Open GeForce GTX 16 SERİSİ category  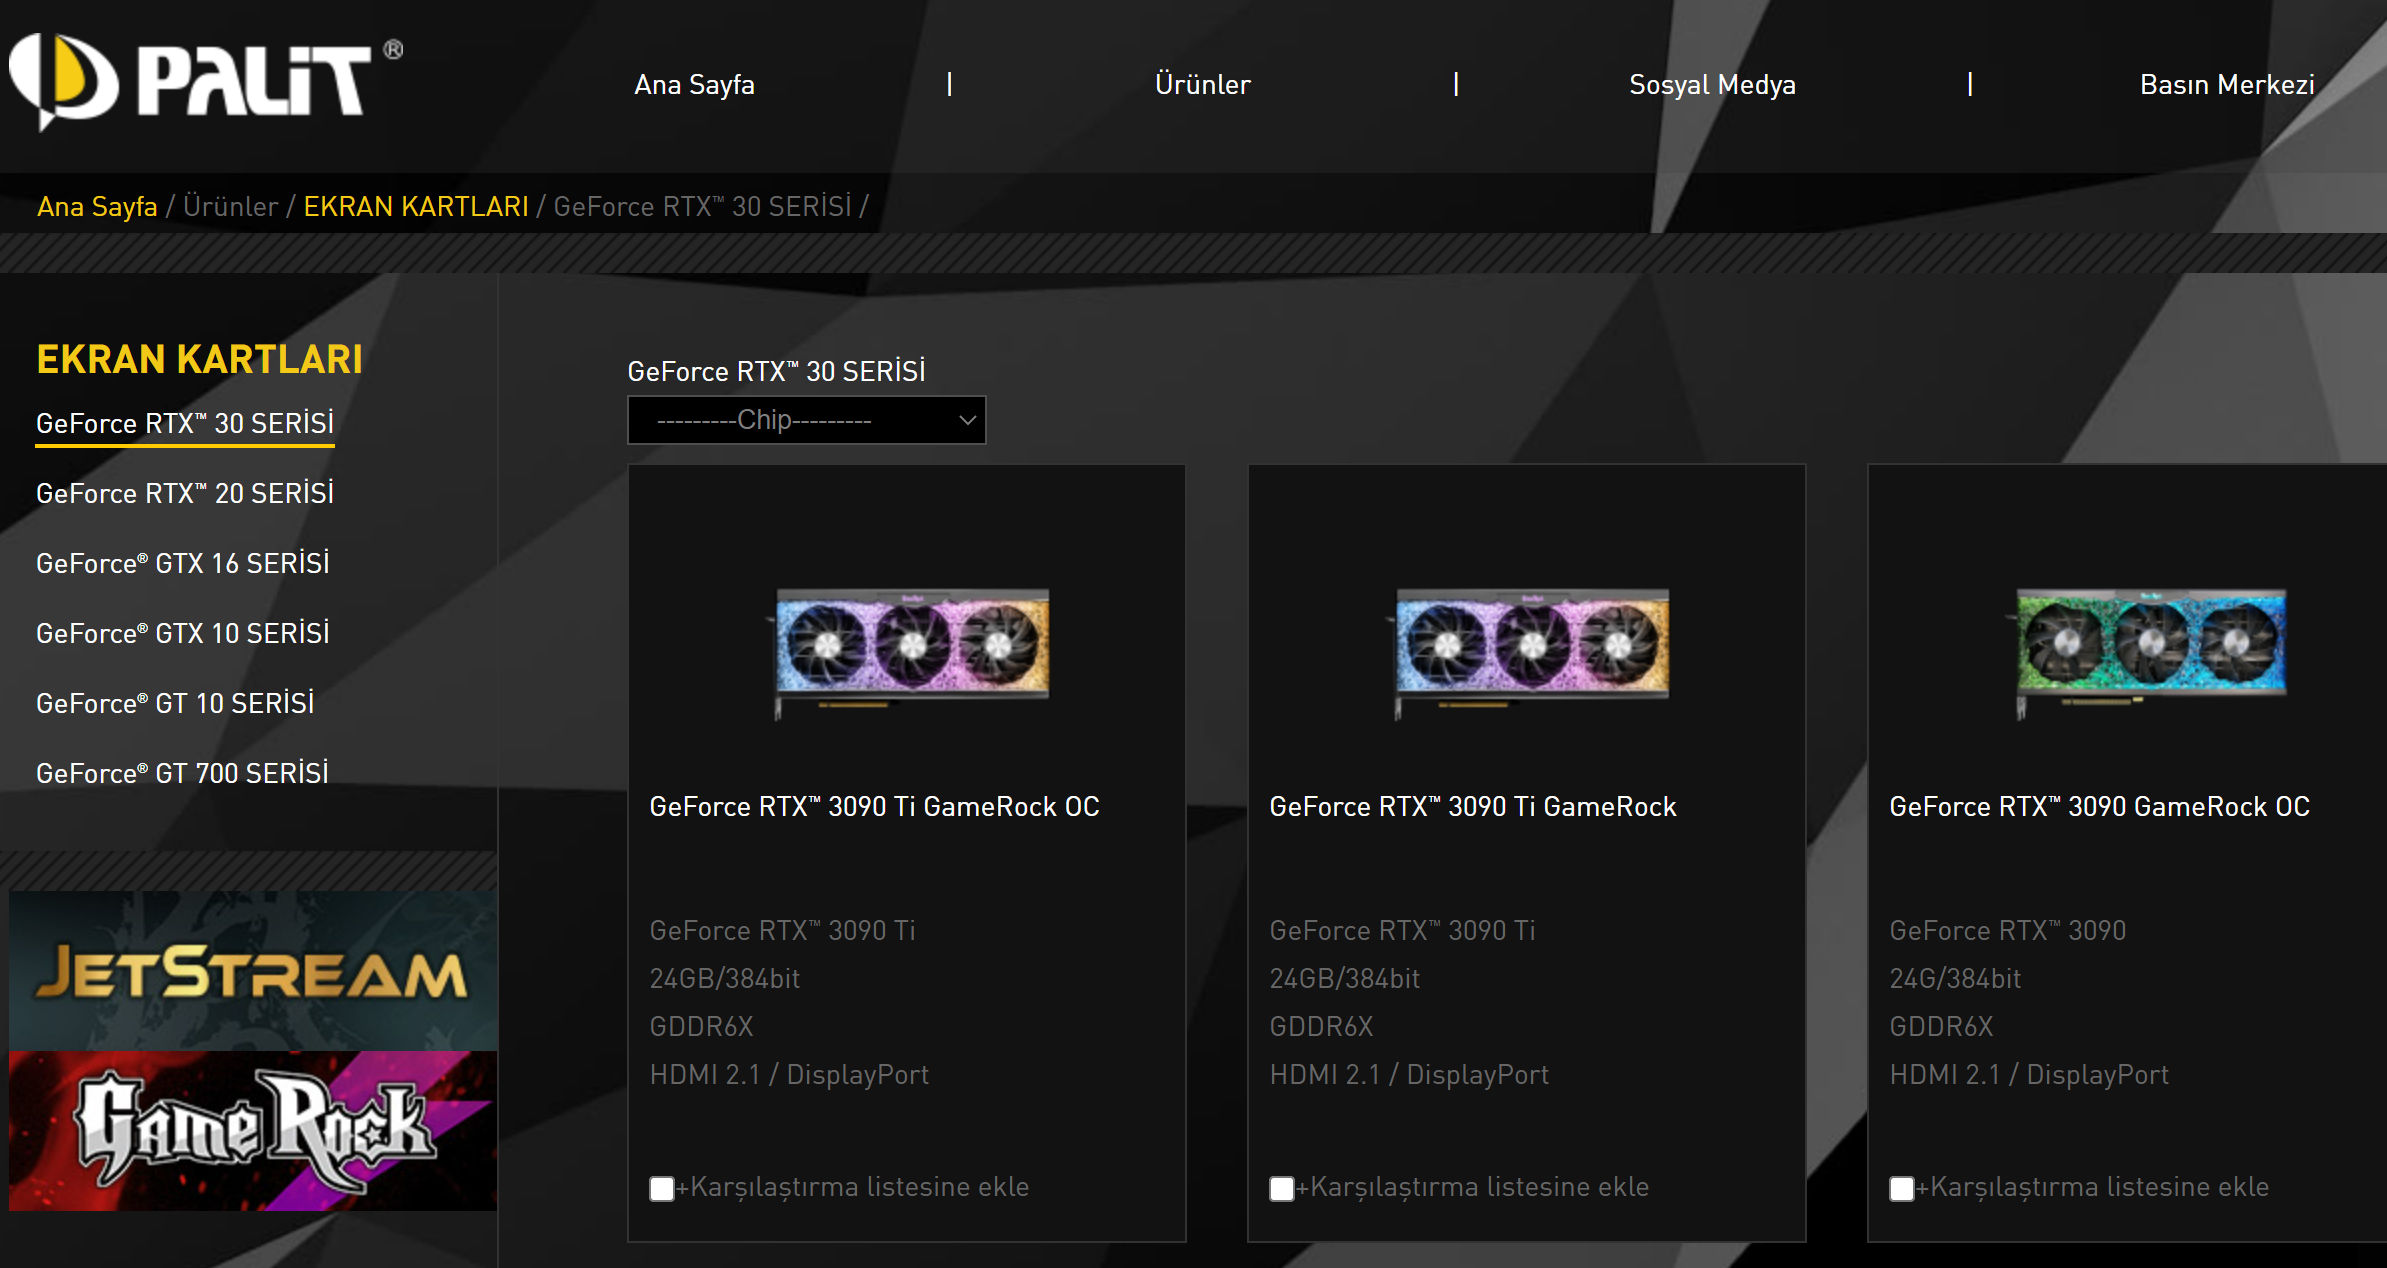pyautogui.click(x=183, y=563)
